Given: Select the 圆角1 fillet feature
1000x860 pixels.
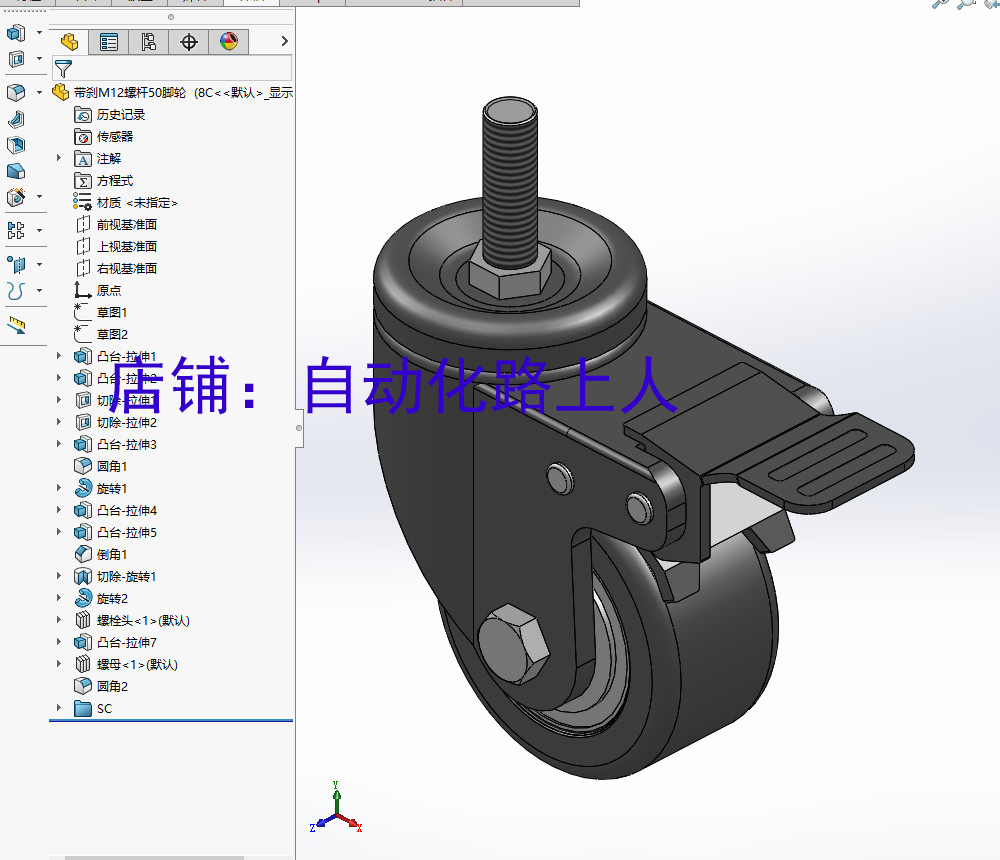Looking at the screenshot, I should click(112, 466).
